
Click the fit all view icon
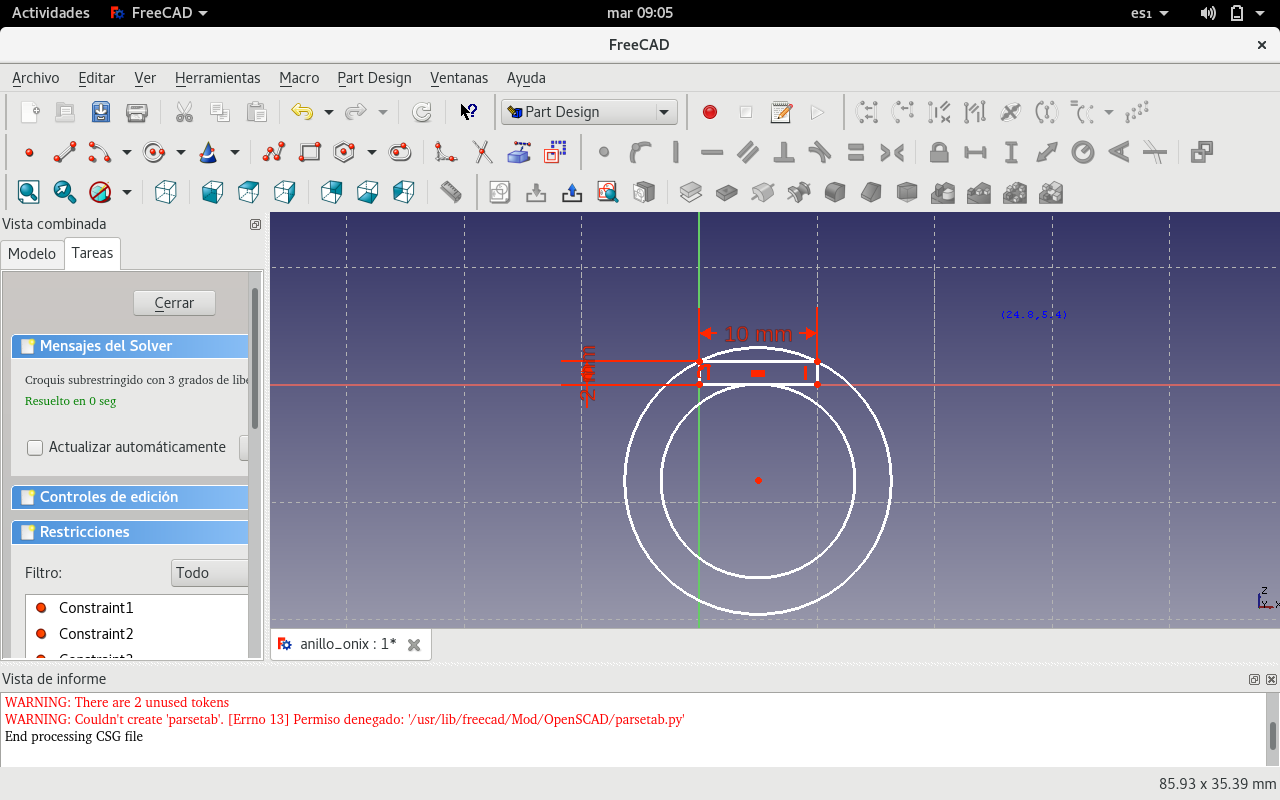(28, 192)
